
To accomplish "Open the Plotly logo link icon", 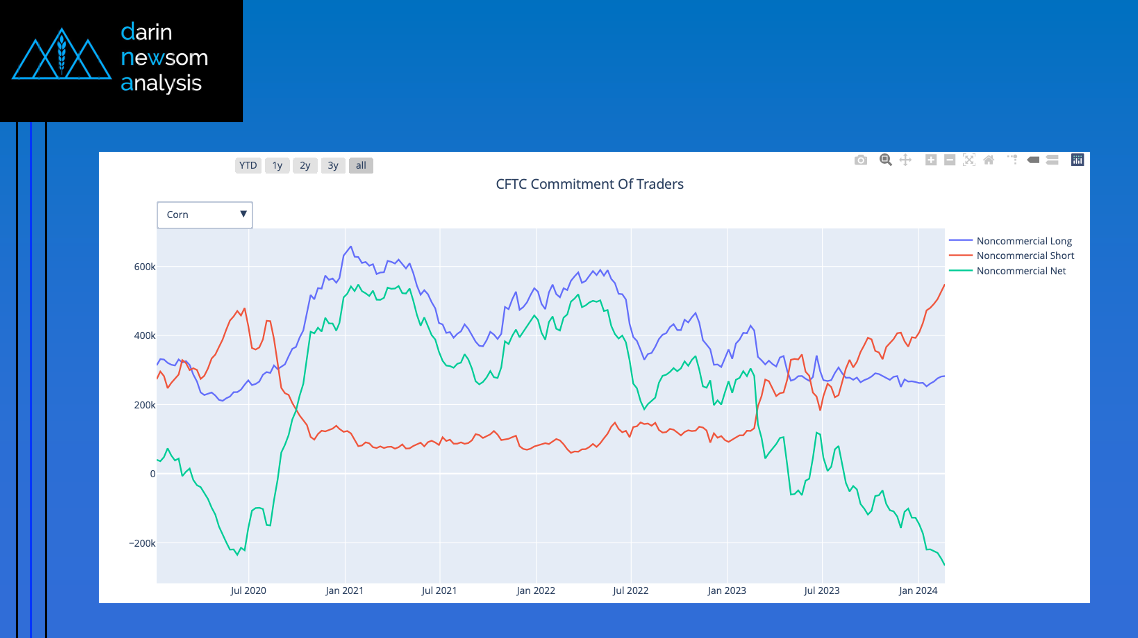I will coord(1077,160).
